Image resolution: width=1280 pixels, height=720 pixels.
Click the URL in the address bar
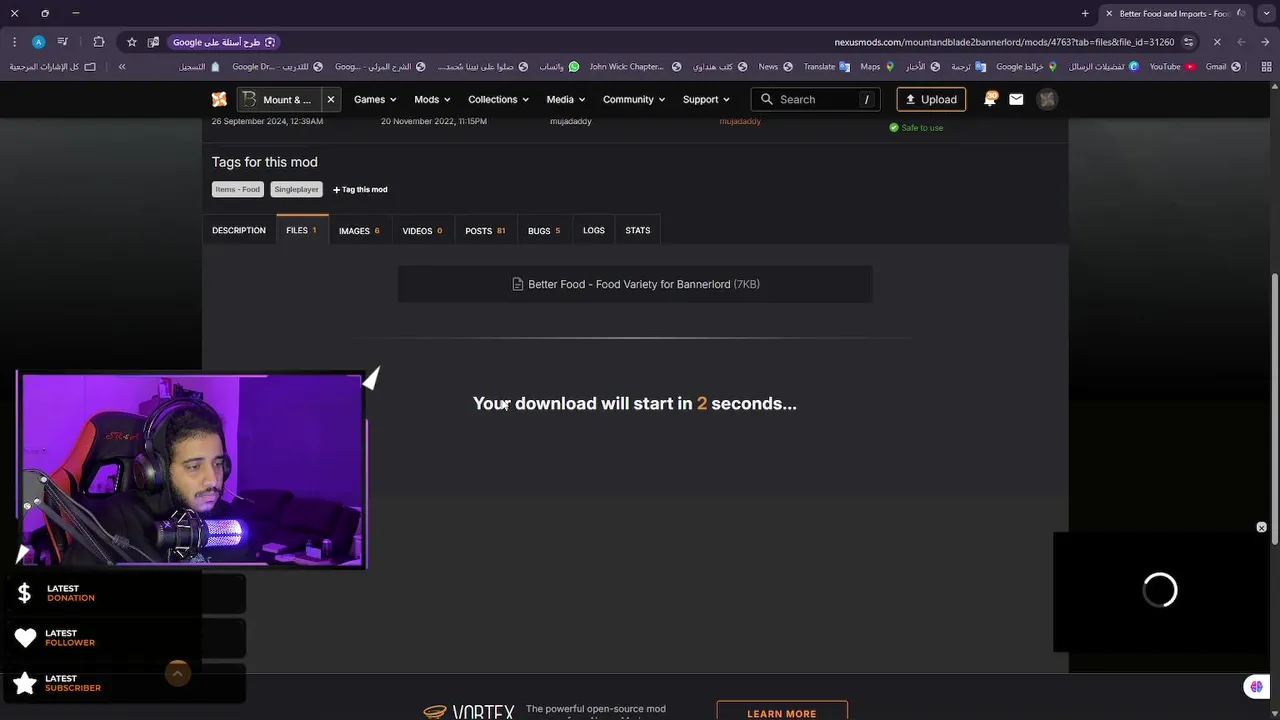pos(1004,42)
